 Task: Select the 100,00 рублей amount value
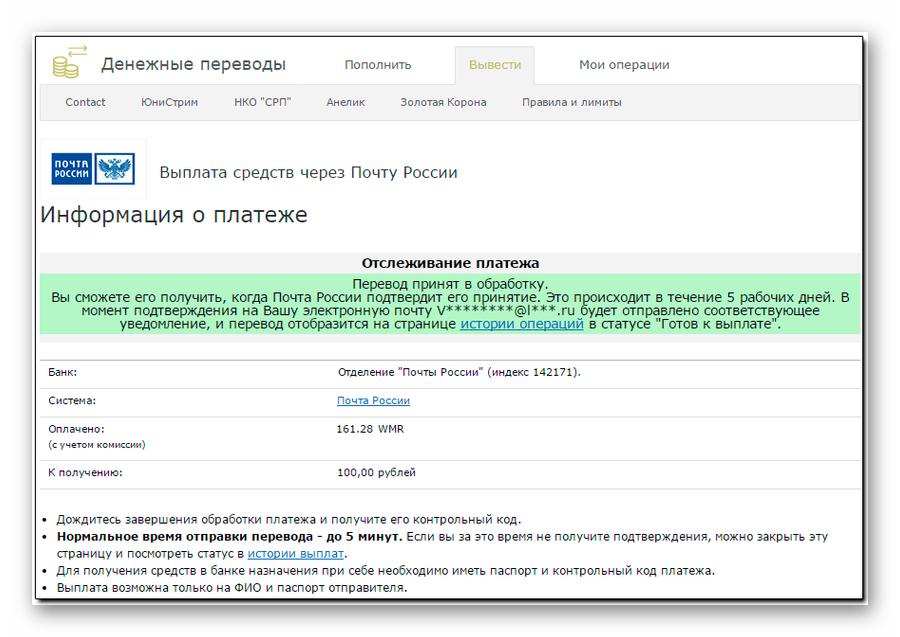377,473
